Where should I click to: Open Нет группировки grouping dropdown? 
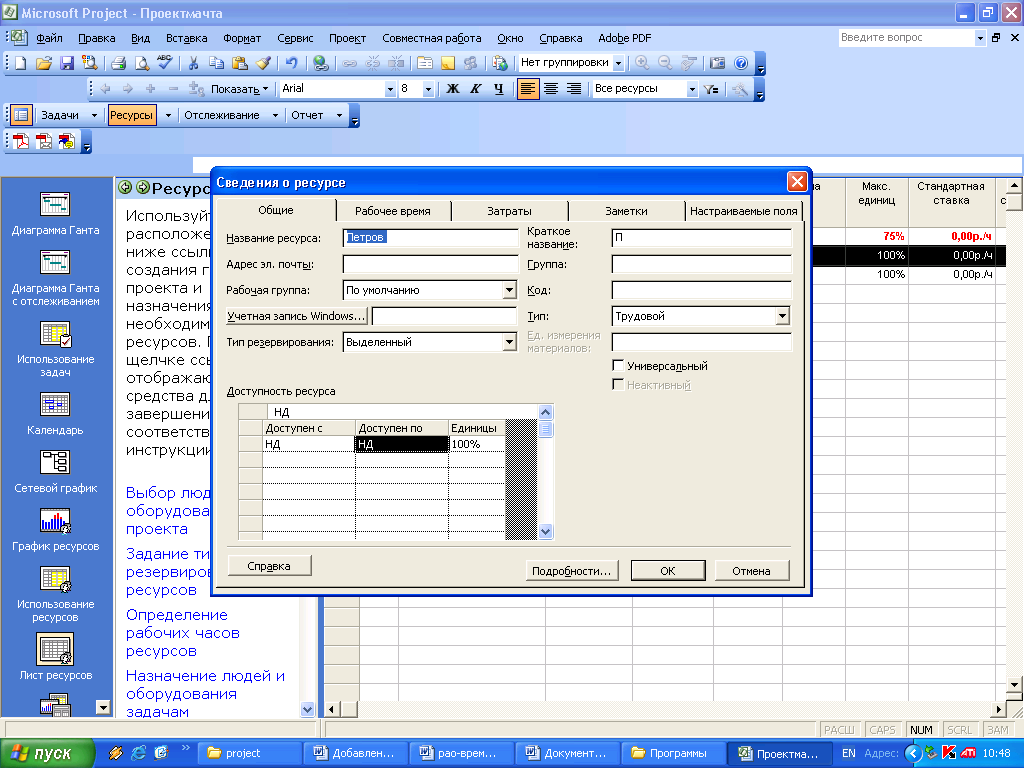point(618,63)
